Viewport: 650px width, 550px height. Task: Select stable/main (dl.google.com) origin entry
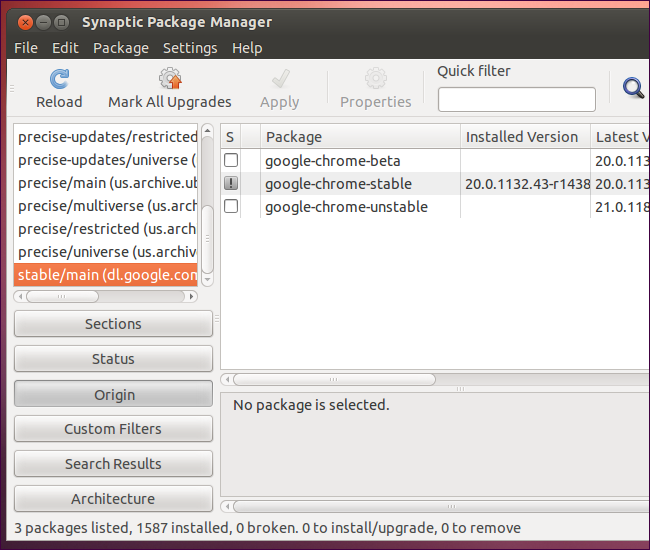[106, 275]
